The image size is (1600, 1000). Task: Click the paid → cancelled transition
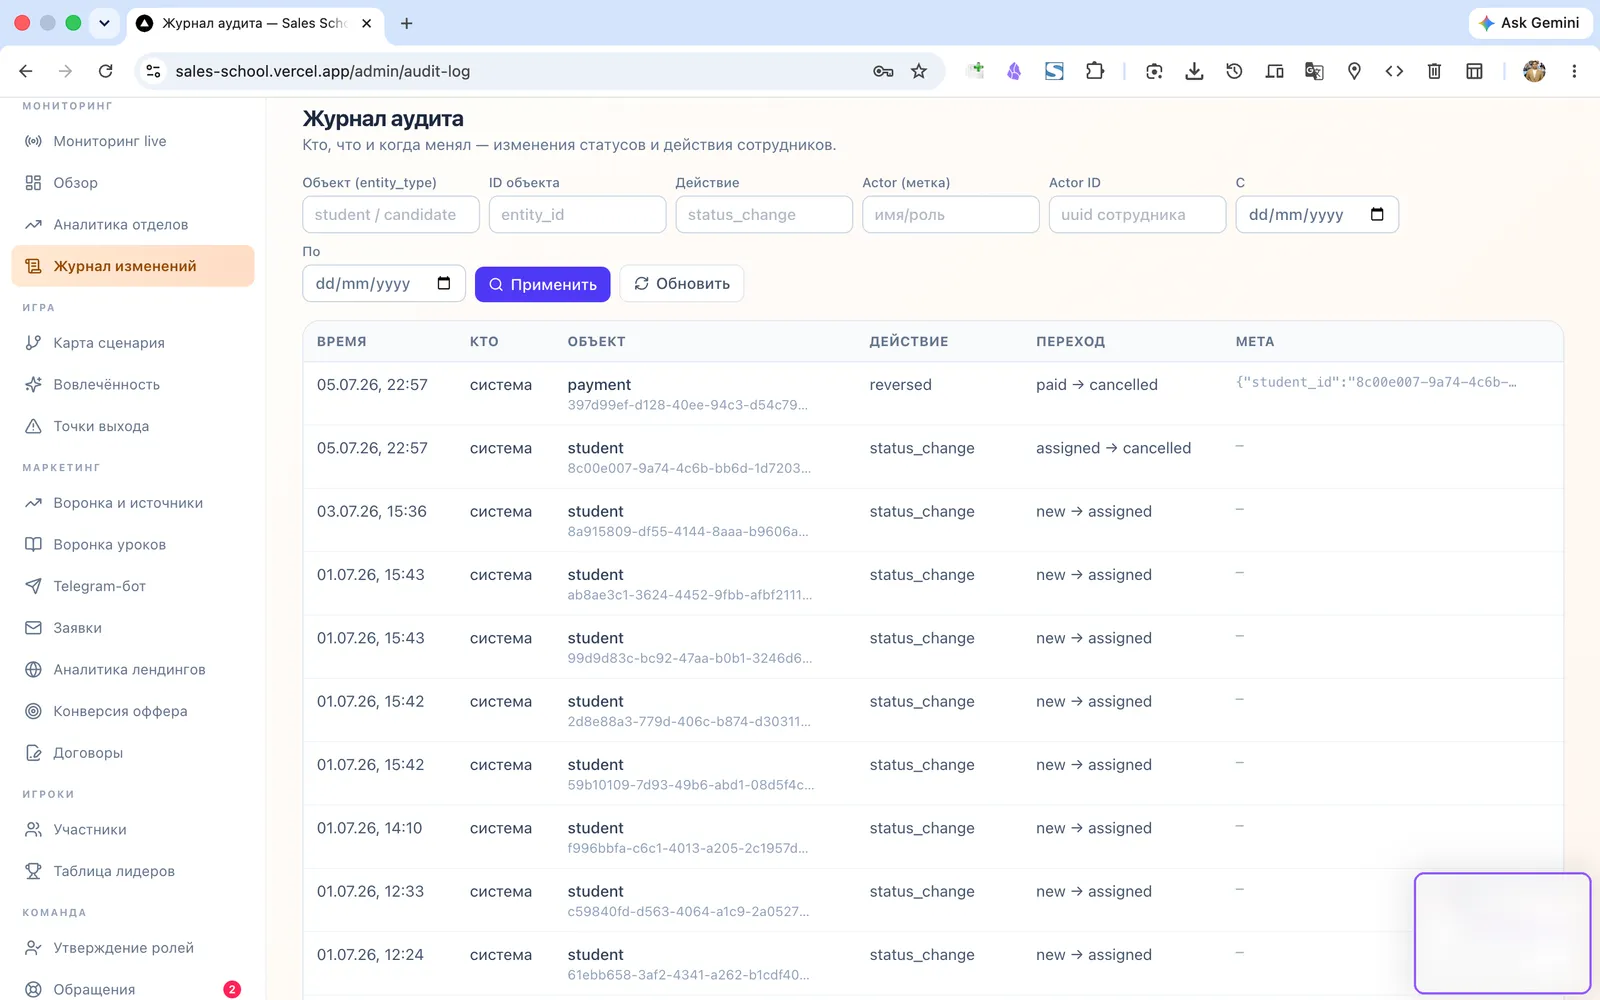[x=1097, y=385]
